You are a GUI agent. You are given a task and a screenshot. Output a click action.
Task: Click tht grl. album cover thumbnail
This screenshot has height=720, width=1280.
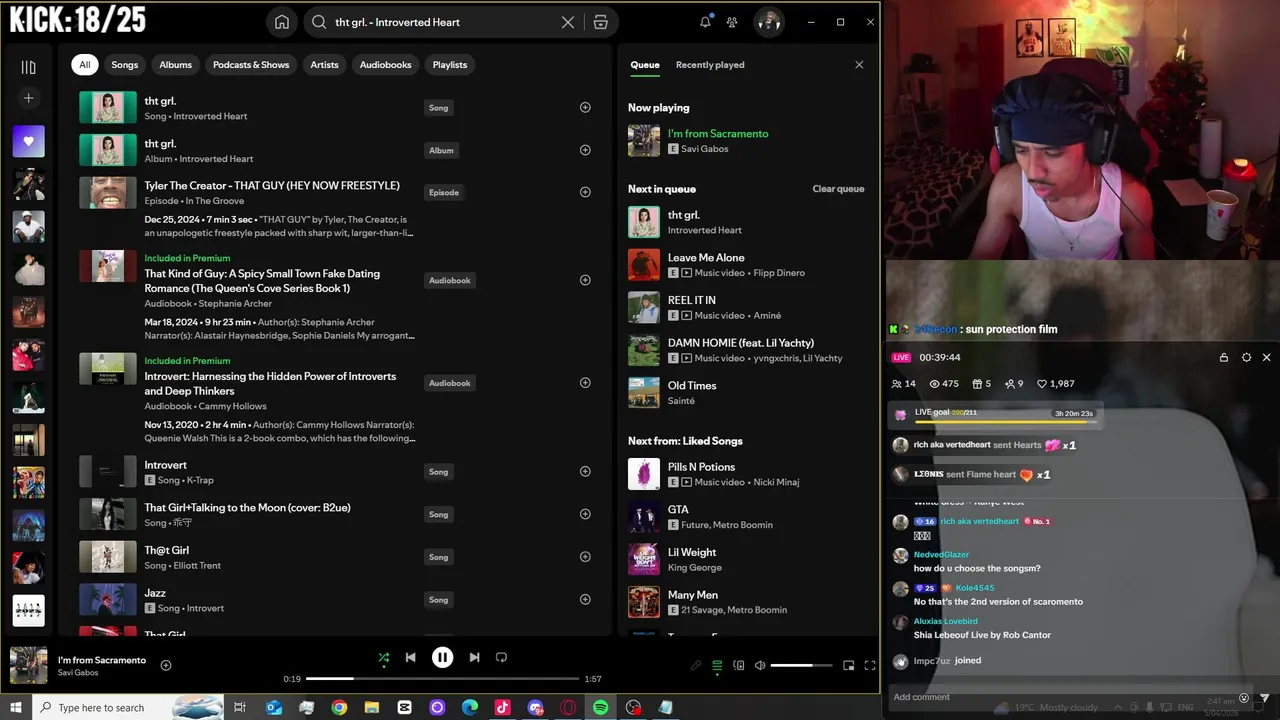click(x=108, y=150)
